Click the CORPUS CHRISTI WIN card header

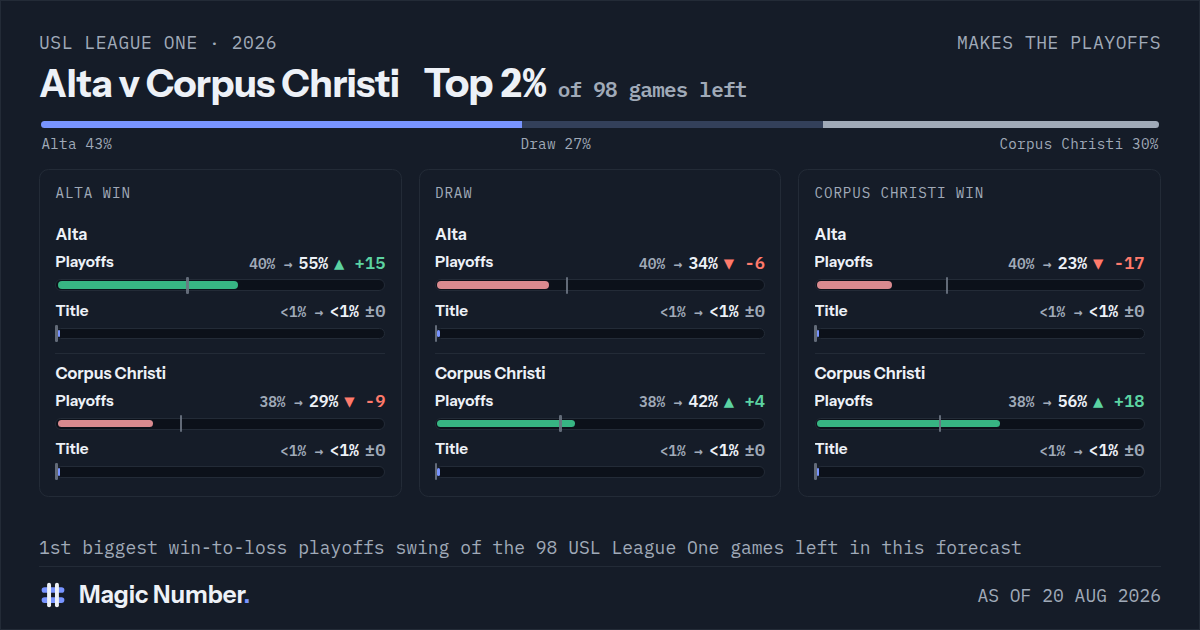tap(899, 193)
